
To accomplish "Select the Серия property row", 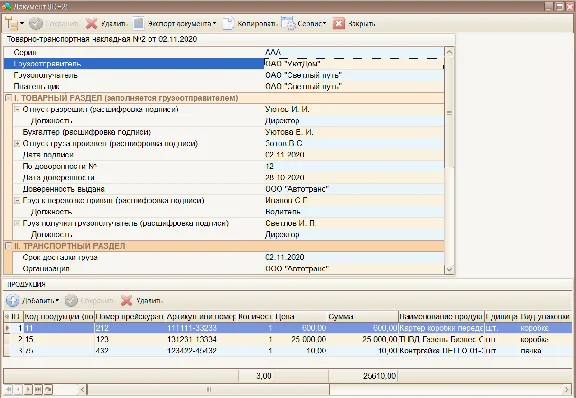I will [224, 52].
